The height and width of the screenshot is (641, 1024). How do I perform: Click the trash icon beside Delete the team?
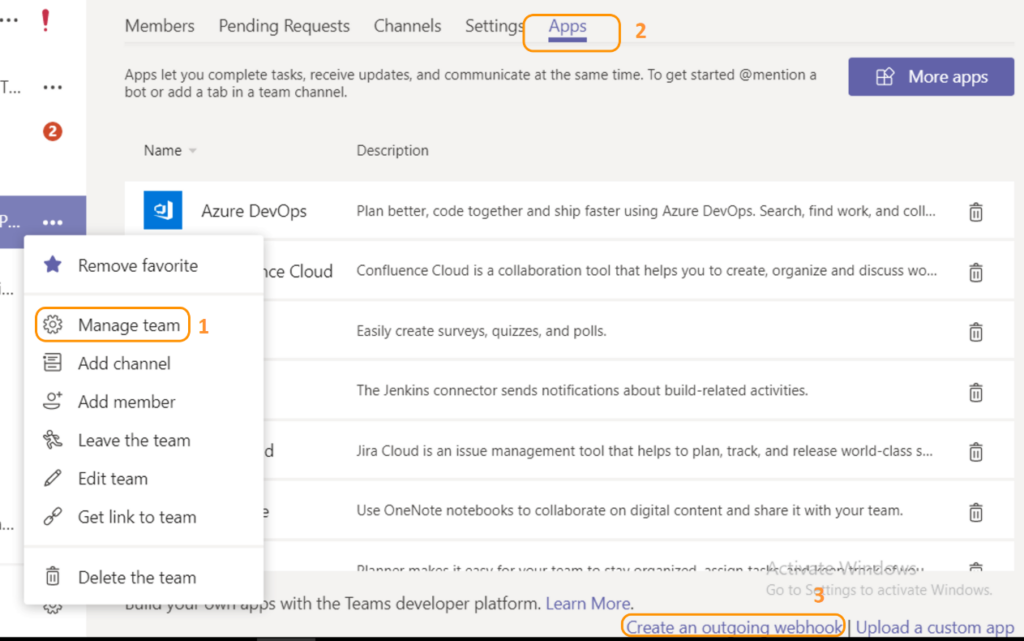click(53, 576)
